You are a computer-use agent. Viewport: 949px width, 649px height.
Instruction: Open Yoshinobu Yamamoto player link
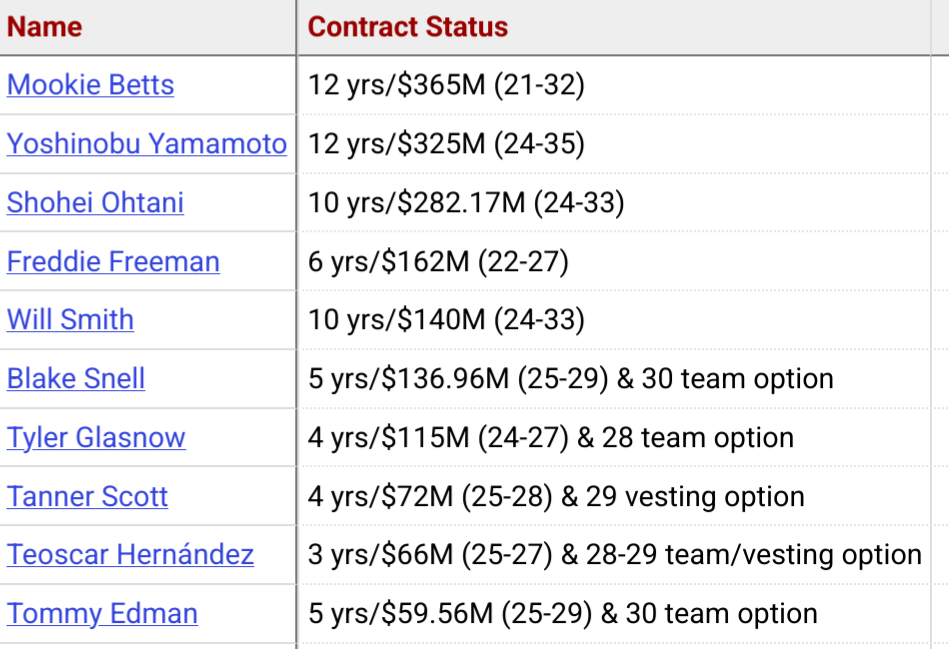point(147,144)
